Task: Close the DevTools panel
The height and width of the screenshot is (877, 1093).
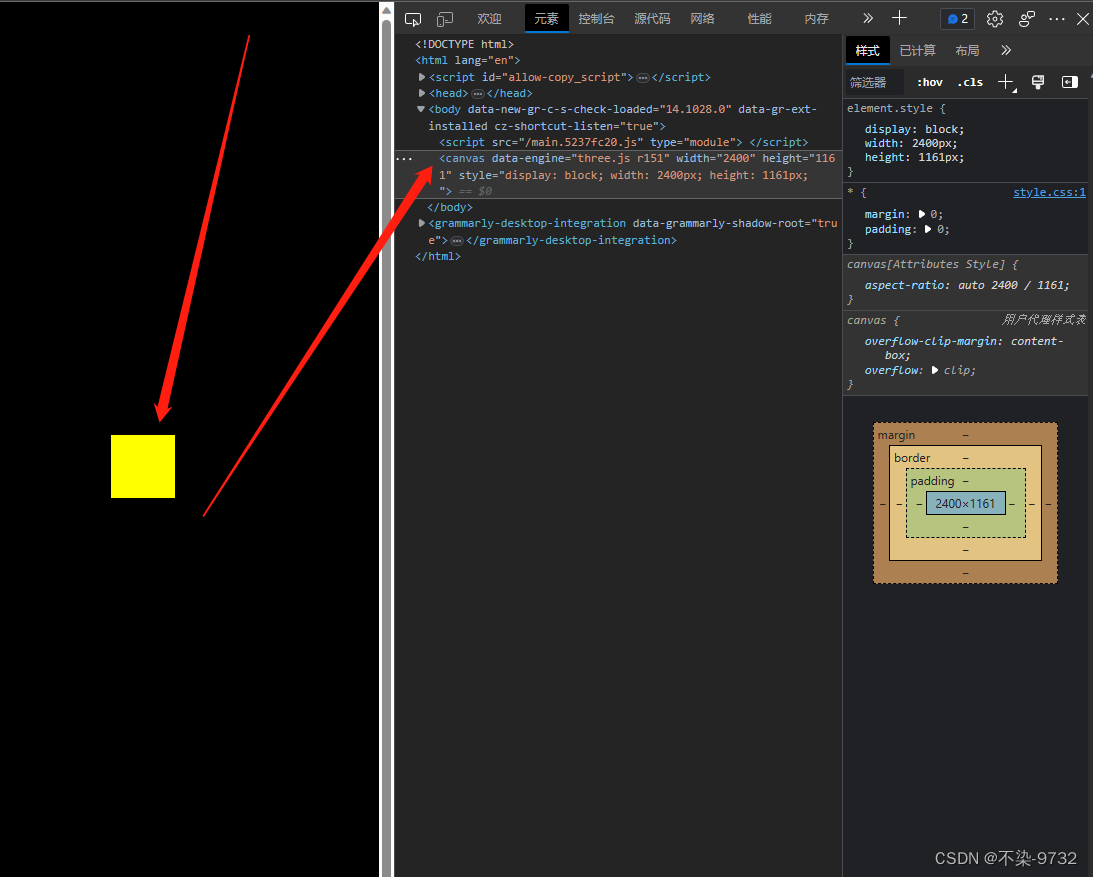Action: pos(1083,19)
